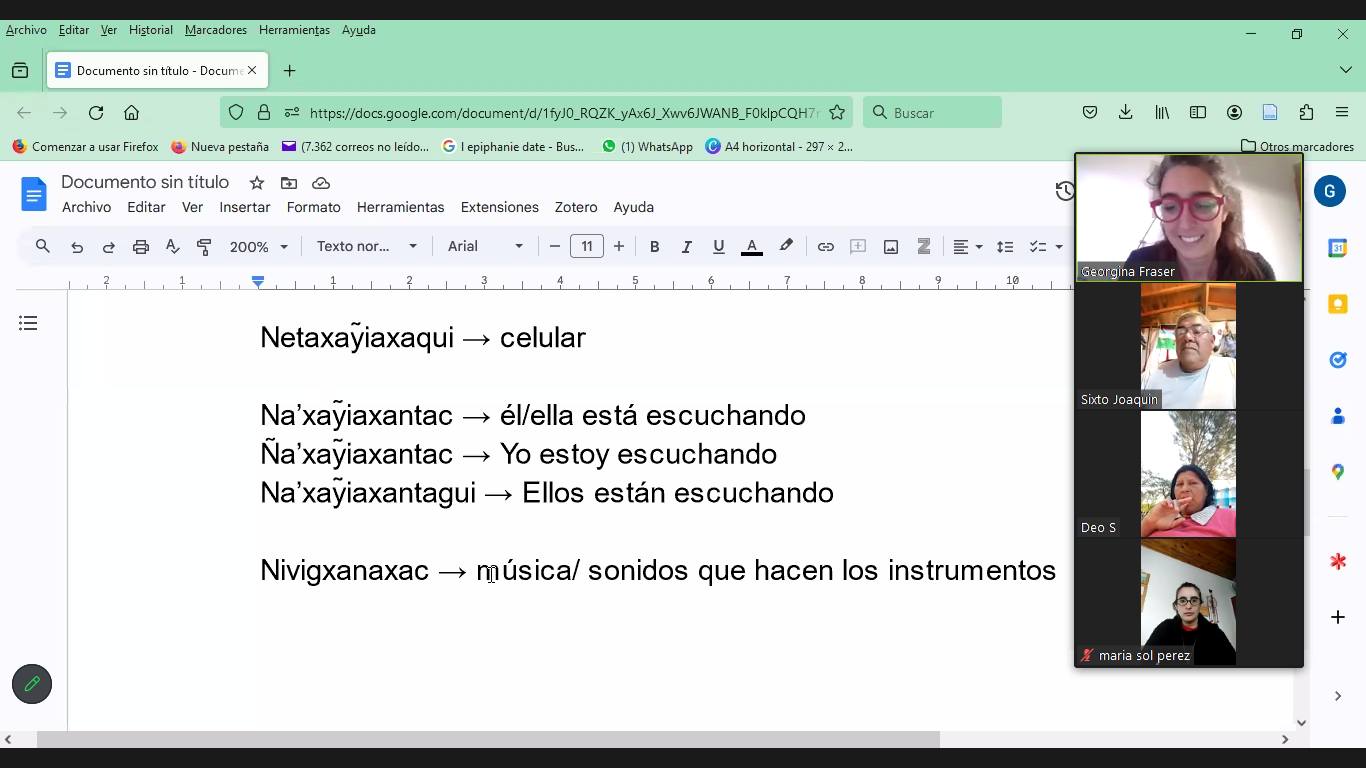Insert link using the chain icon
The image size is (1366, 768).
click(825, 247)
